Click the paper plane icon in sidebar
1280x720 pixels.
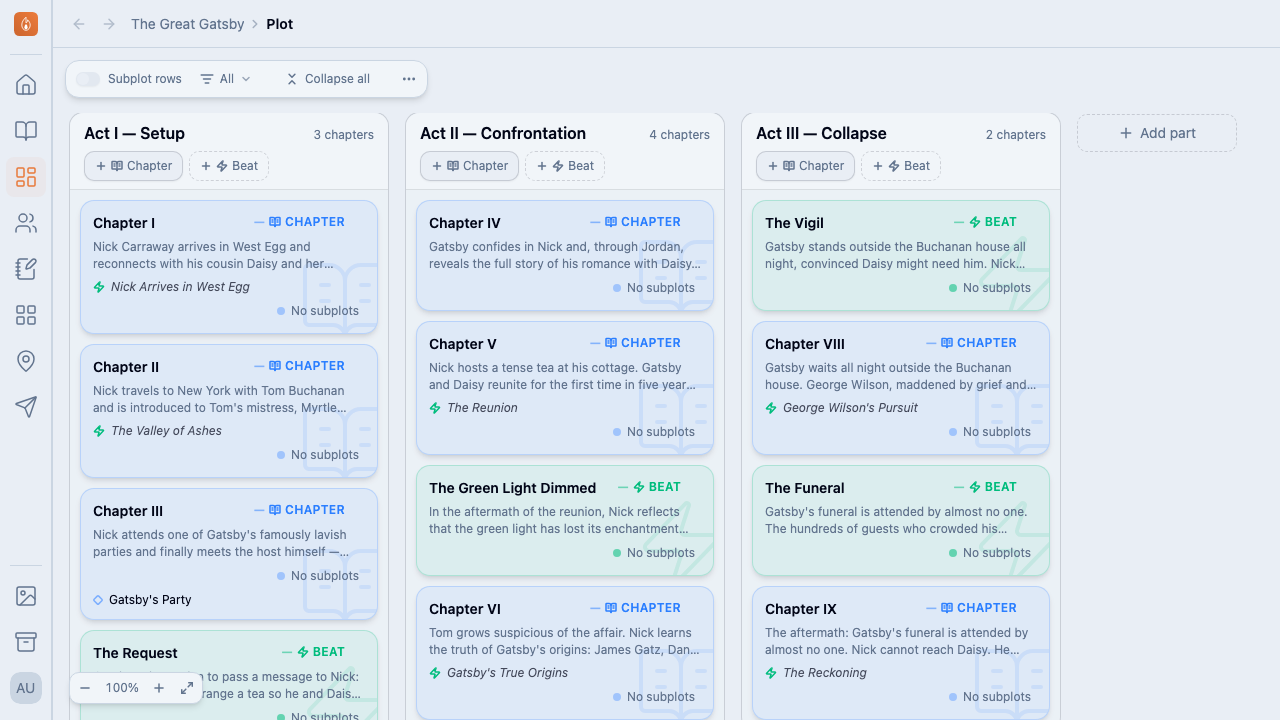(26, 407)
